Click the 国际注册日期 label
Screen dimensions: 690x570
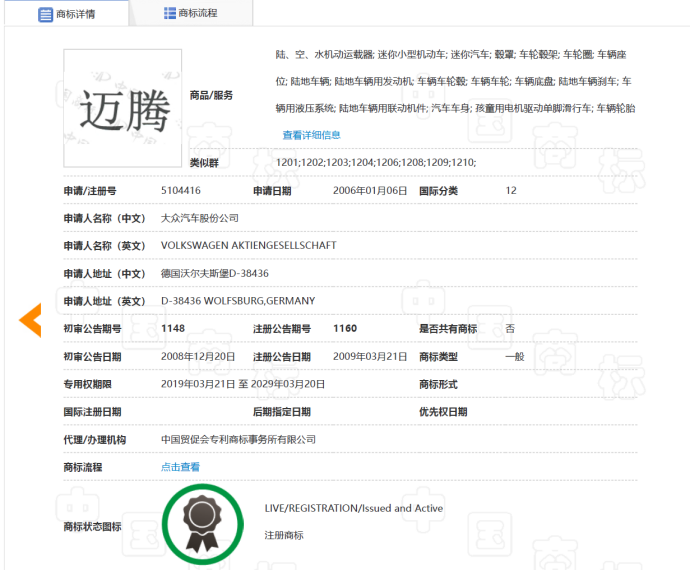click(x=92, y=412)
